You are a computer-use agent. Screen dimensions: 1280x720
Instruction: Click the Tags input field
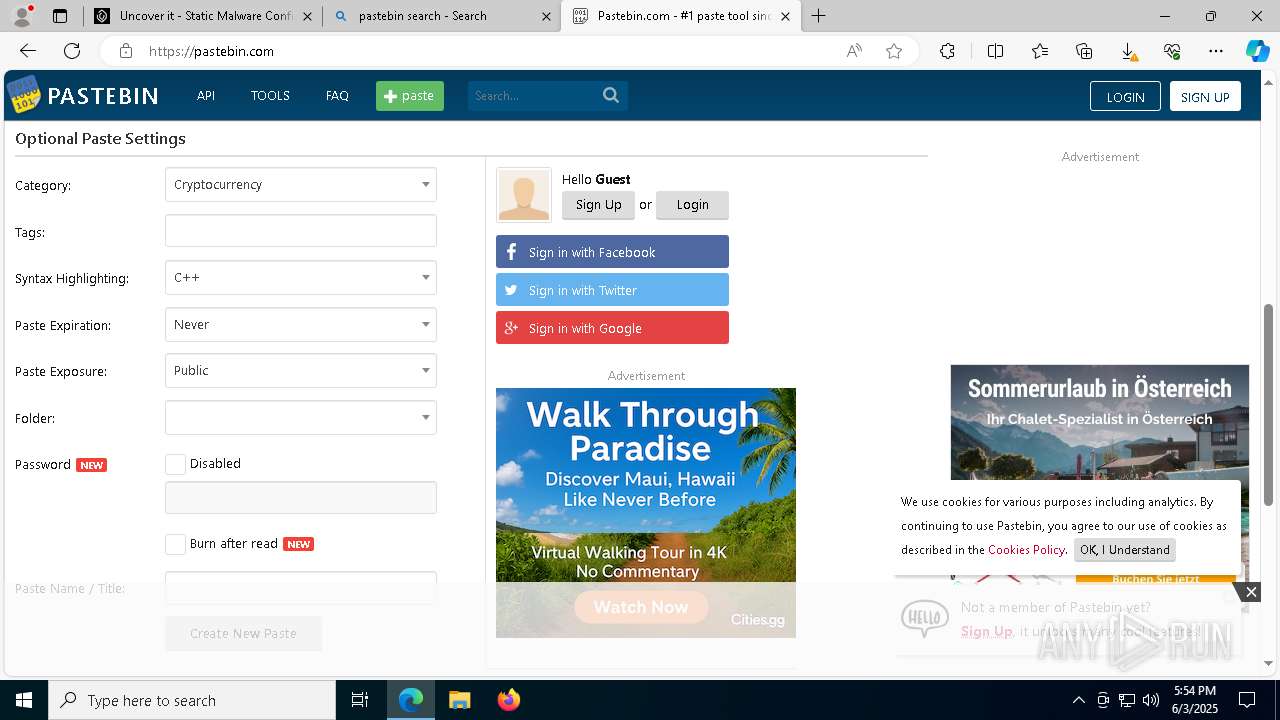tap(301, 231)
